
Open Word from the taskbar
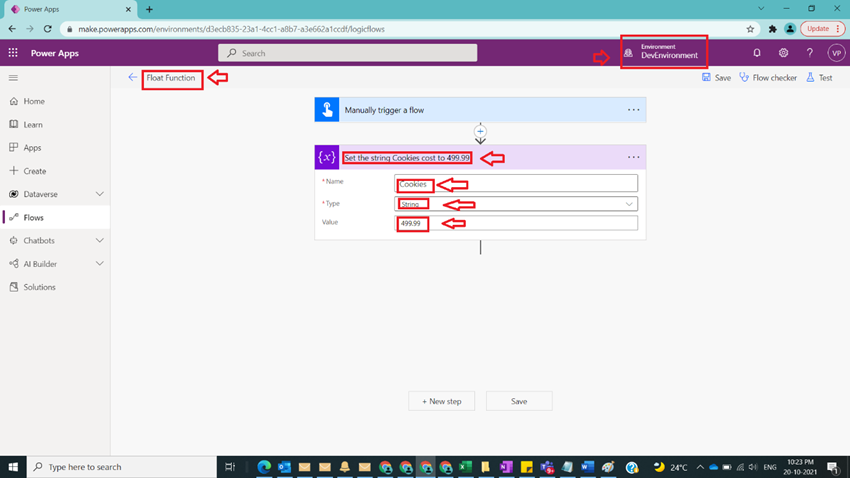[587, 467]
